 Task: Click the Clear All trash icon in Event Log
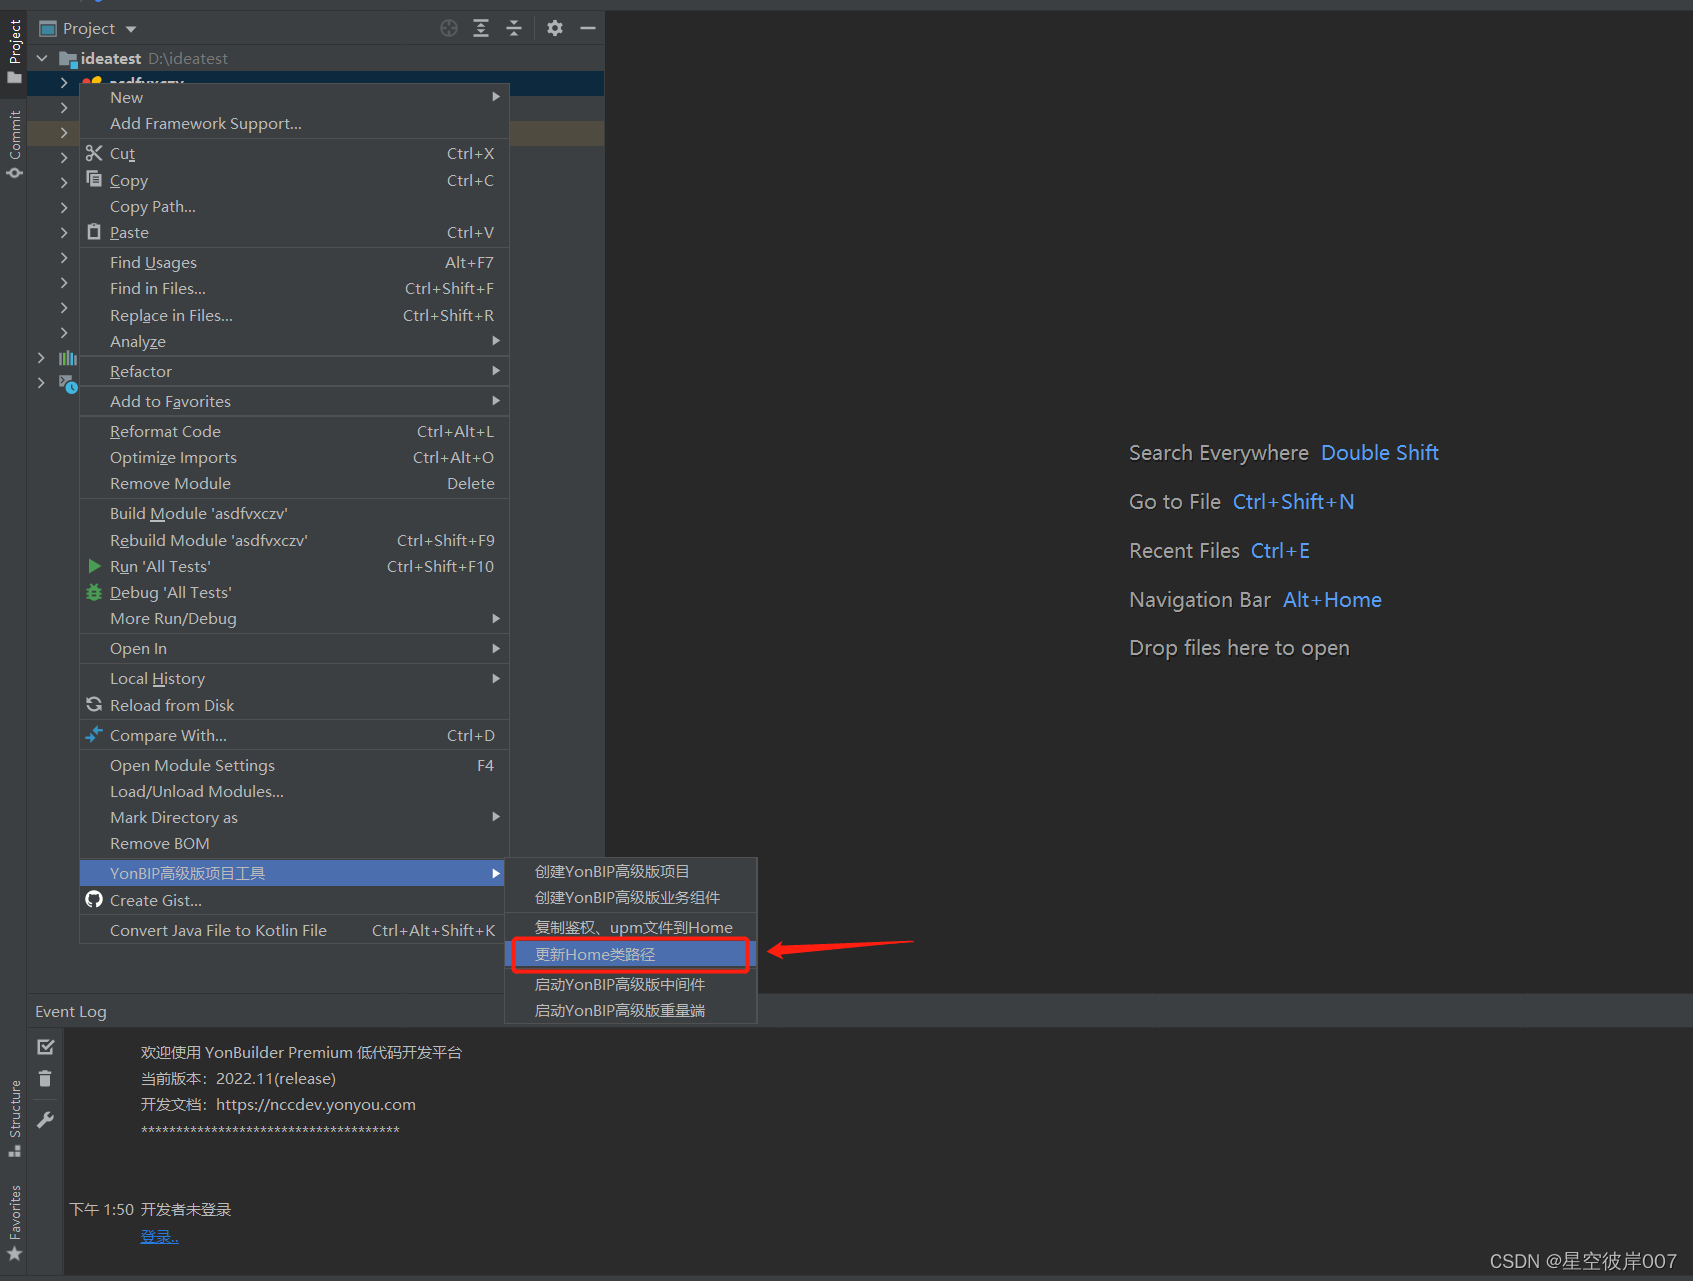(x=45, y=1078)
